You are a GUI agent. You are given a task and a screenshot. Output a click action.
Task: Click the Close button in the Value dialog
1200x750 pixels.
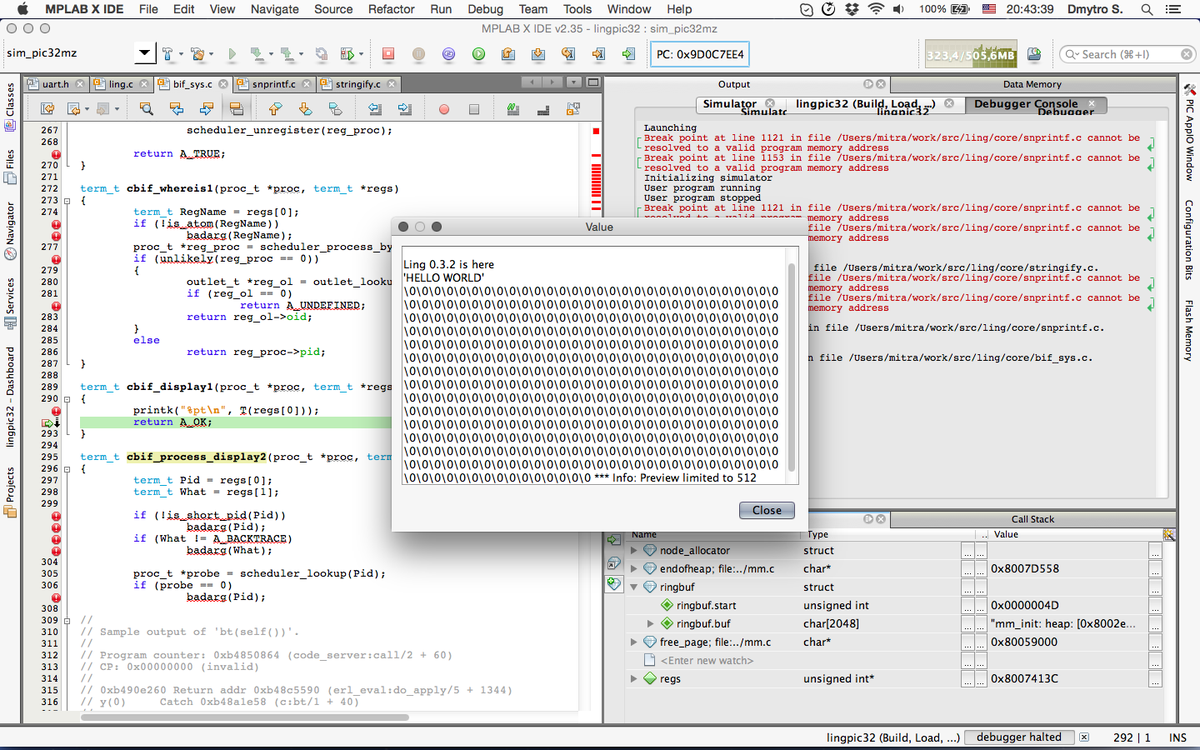766,510
